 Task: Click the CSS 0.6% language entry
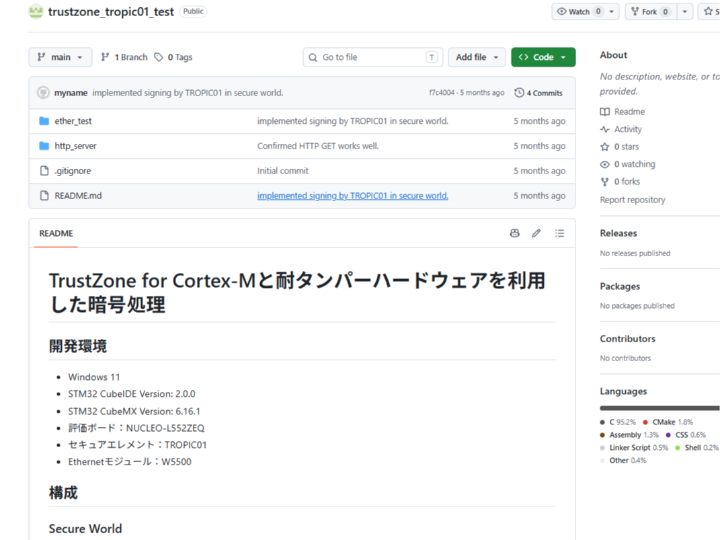pyautogui.click(x=686, y=435)
